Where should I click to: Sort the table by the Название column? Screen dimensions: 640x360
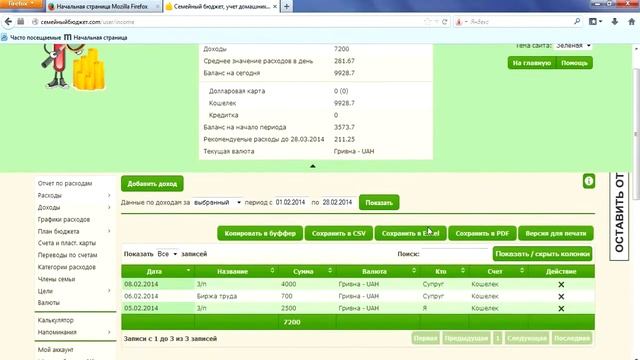coord(235,271)
